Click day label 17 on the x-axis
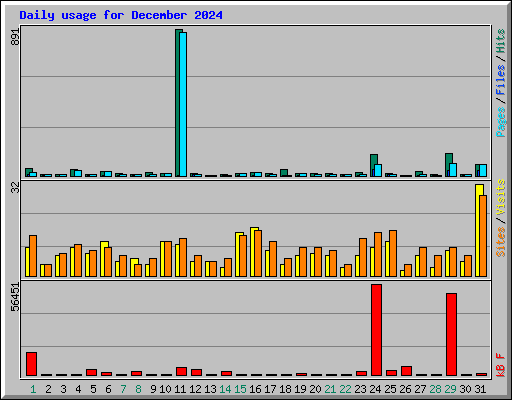The width and height of the screenshot is (512, 400). click(x=270, y=389)
